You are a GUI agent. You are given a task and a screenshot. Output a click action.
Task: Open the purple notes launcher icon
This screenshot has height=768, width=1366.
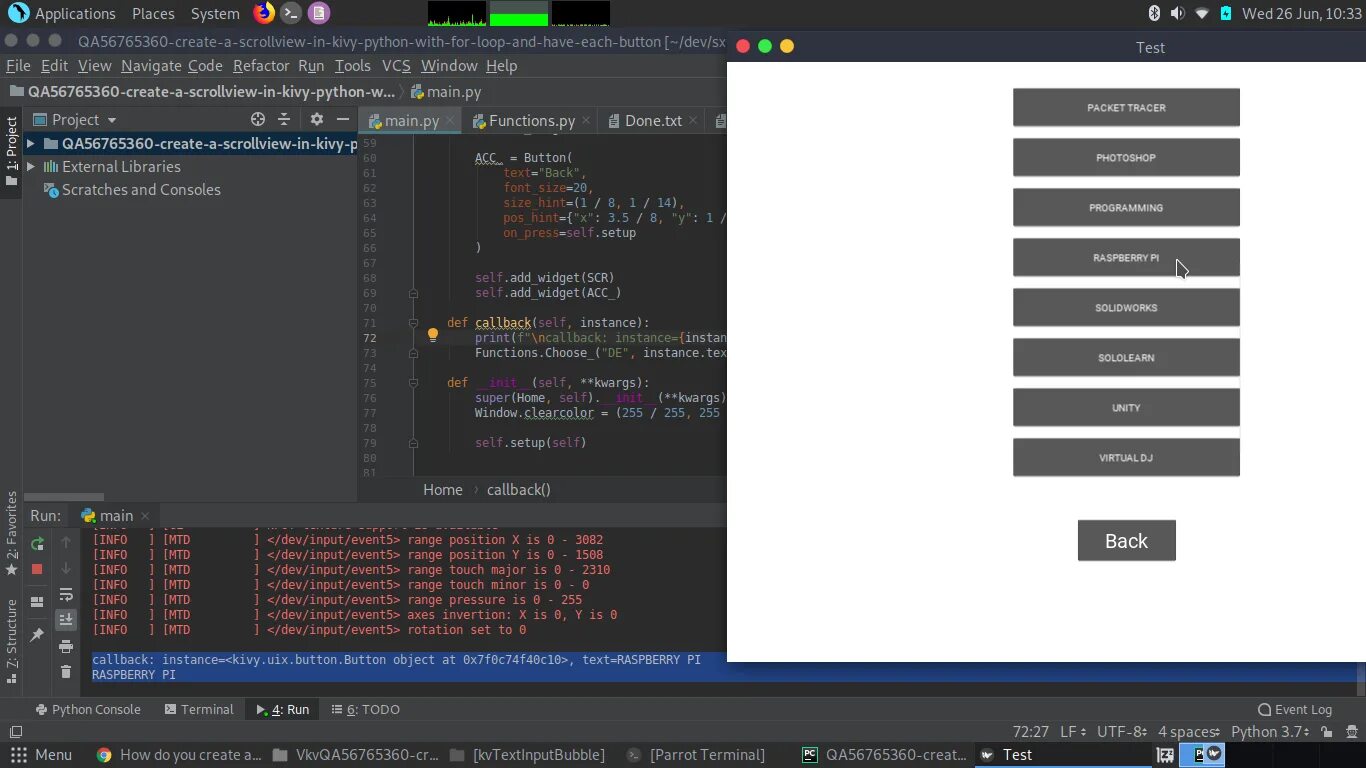point(318,13)
